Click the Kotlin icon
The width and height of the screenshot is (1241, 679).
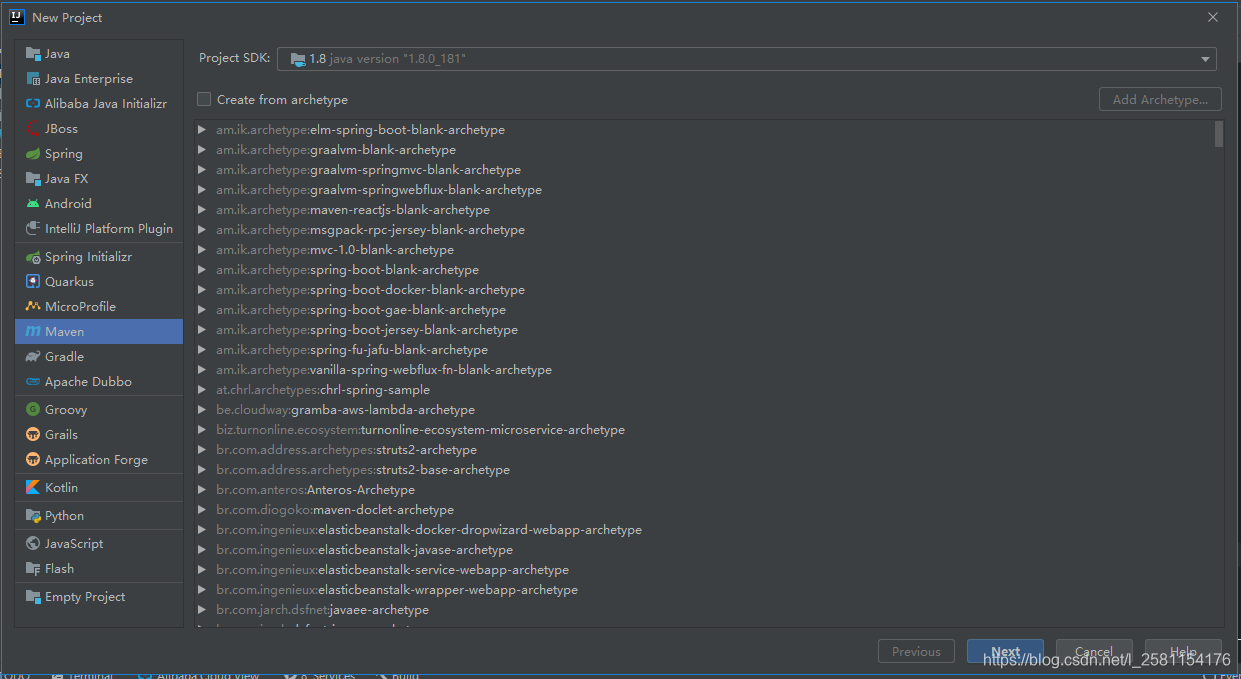coord(33,488)
